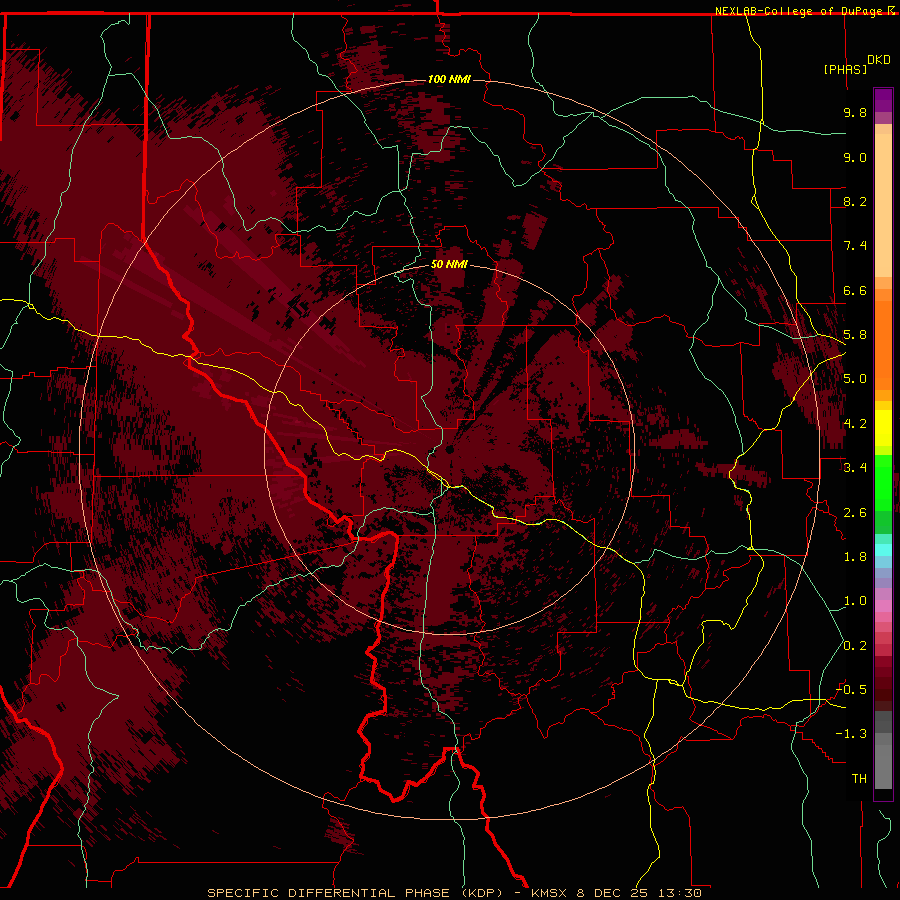Click the 2.6 value on the color scale

tap(855, 513)
